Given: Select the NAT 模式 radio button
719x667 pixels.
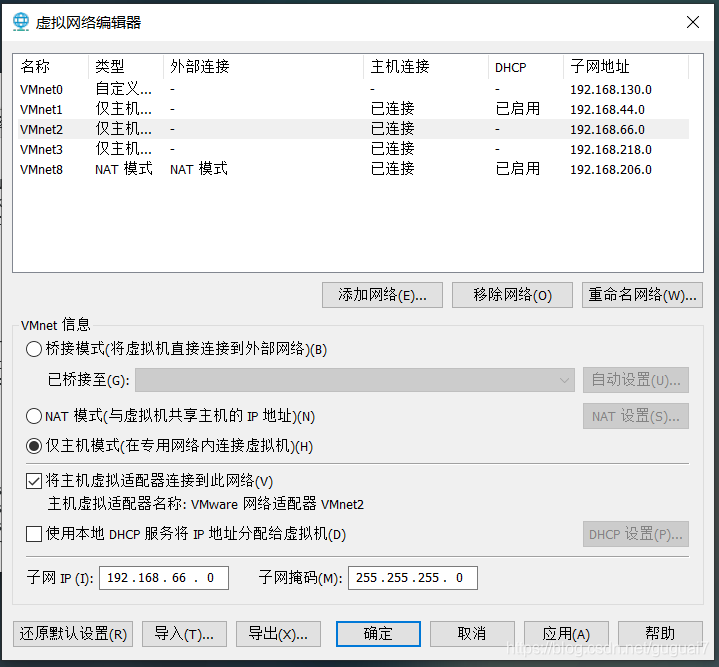Looking at the screenshot, I should [x=34, y=416].
